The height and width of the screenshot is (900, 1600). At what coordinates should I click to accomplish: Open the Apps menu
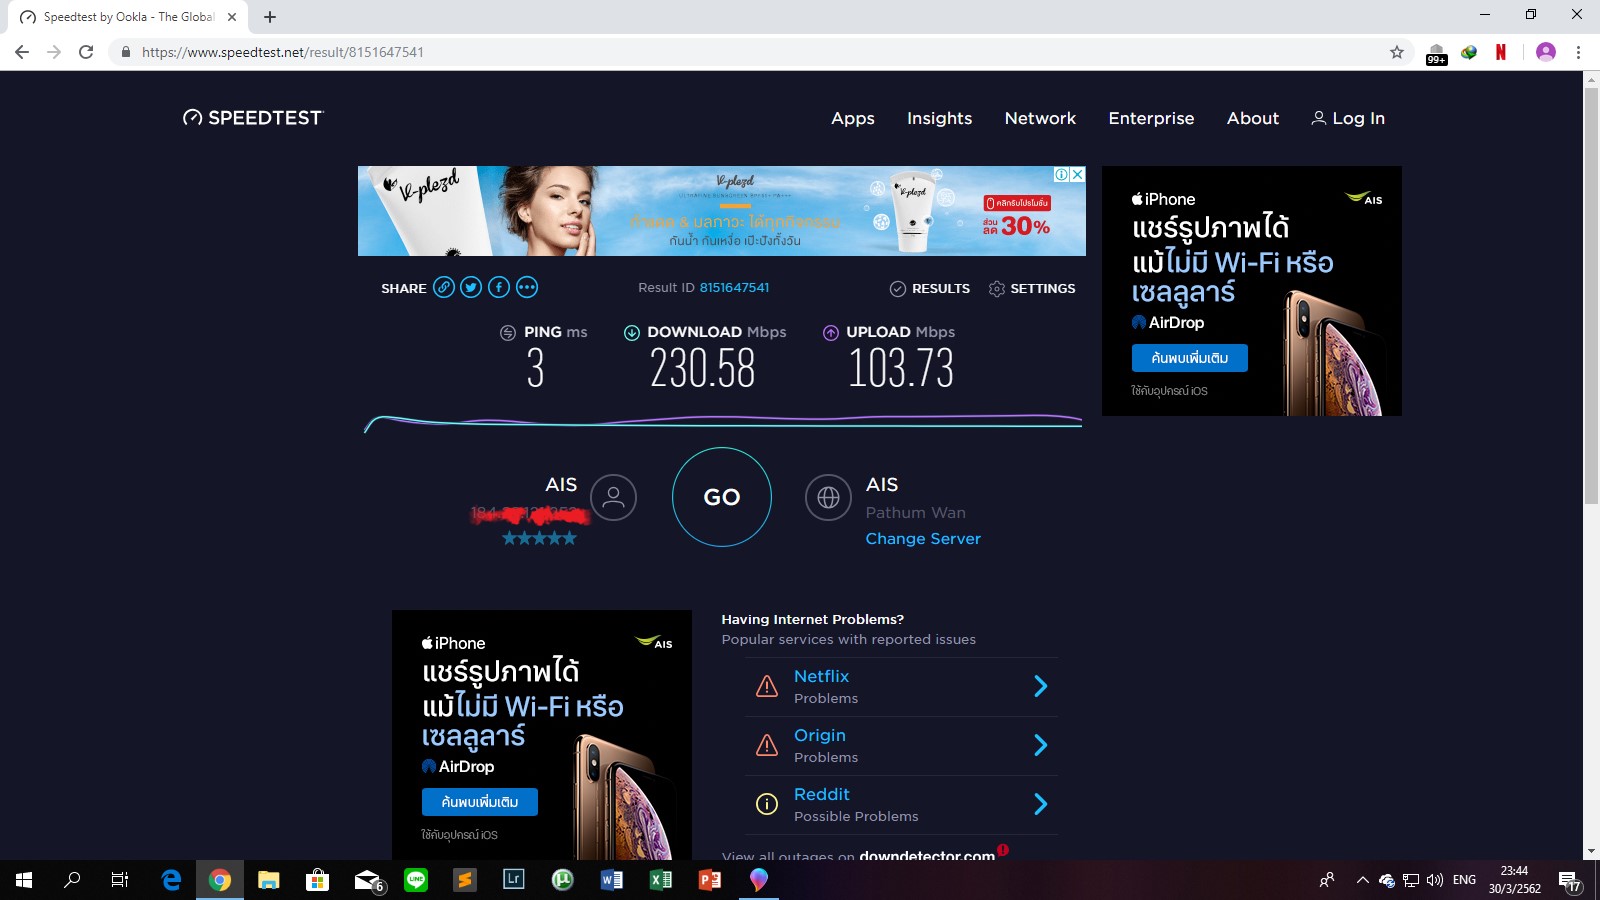[x=853, y=118]
